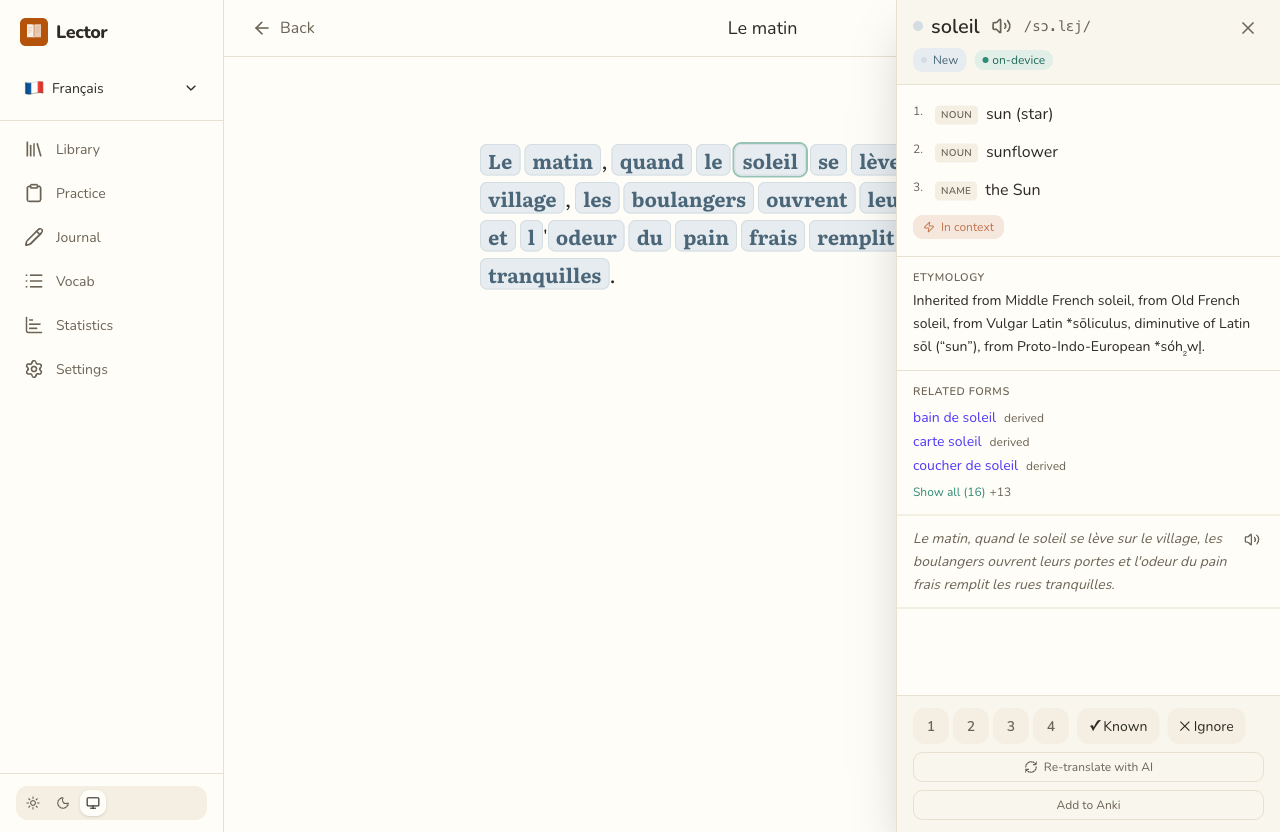Add the word to Anki

[x=1088, y=805]
